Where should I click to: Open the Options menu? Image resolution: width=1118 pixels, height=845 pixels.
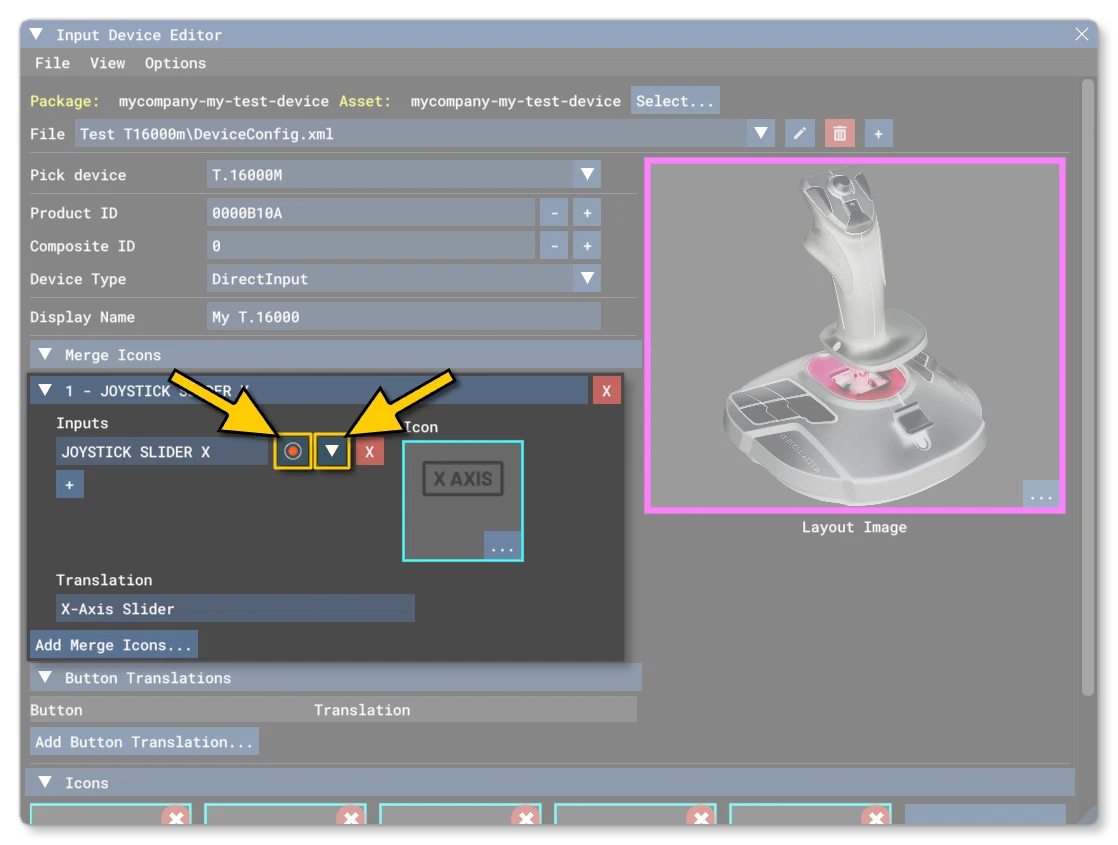click(175, 63)
